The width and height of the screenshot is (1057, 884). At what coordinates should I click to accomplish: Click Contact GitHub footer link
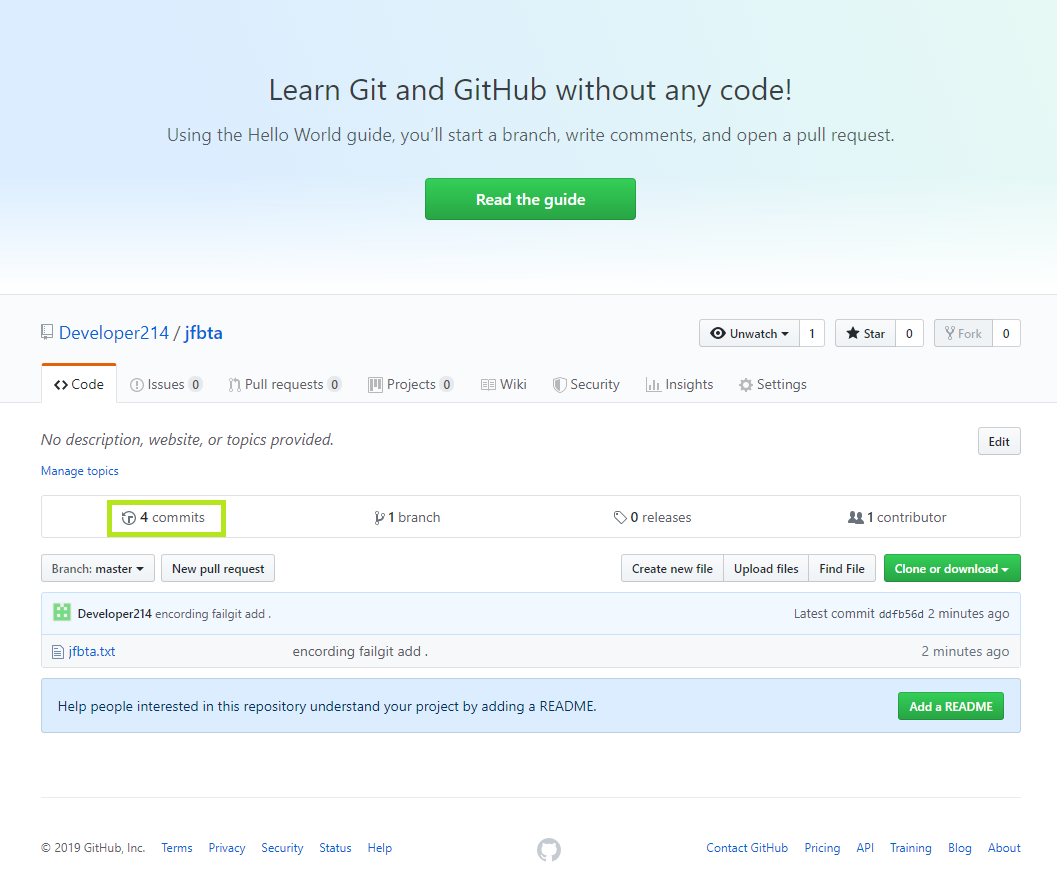(747, 848)
